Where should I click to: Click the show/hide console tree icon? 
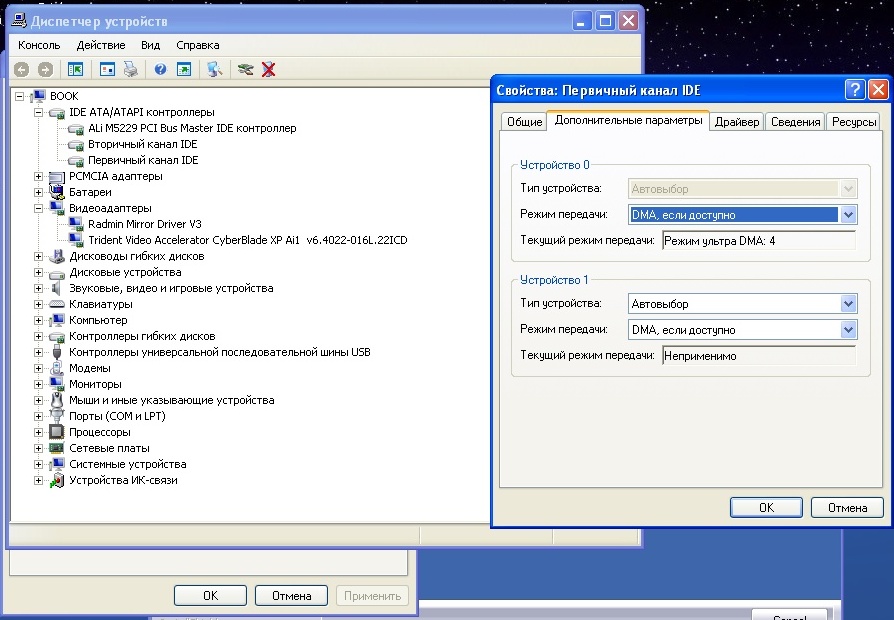[75, 69]
